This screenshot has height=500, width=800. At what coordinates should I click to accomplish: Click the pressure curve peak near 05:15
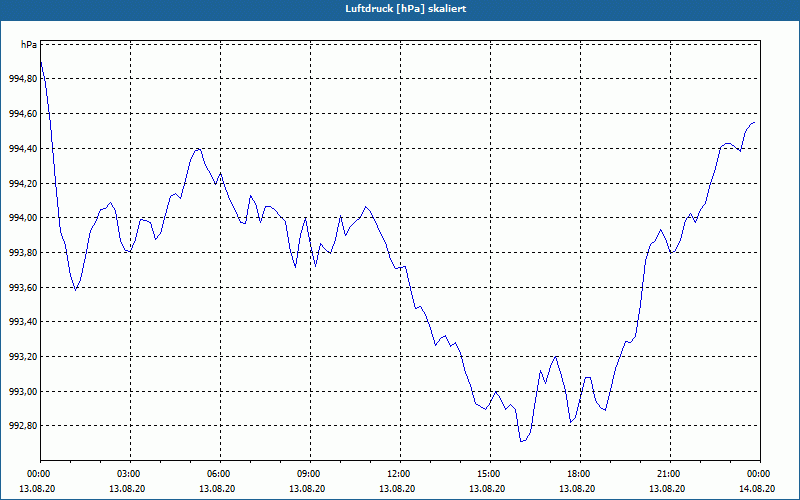click(x=198, y=148)
